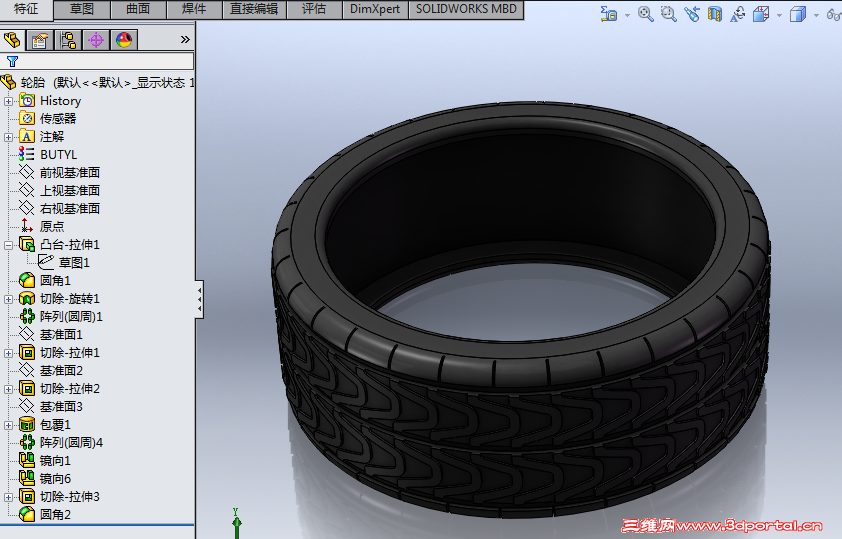Select the 切除-拉伸1 cut-extrude icon
This screenshot has width=842, height=539.
point(27,352)
